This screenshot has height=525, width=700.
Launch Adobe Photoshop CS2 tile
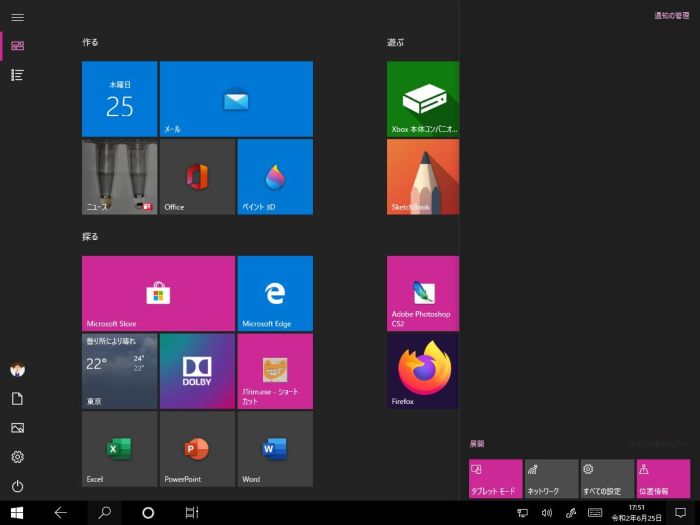point(423,293)
